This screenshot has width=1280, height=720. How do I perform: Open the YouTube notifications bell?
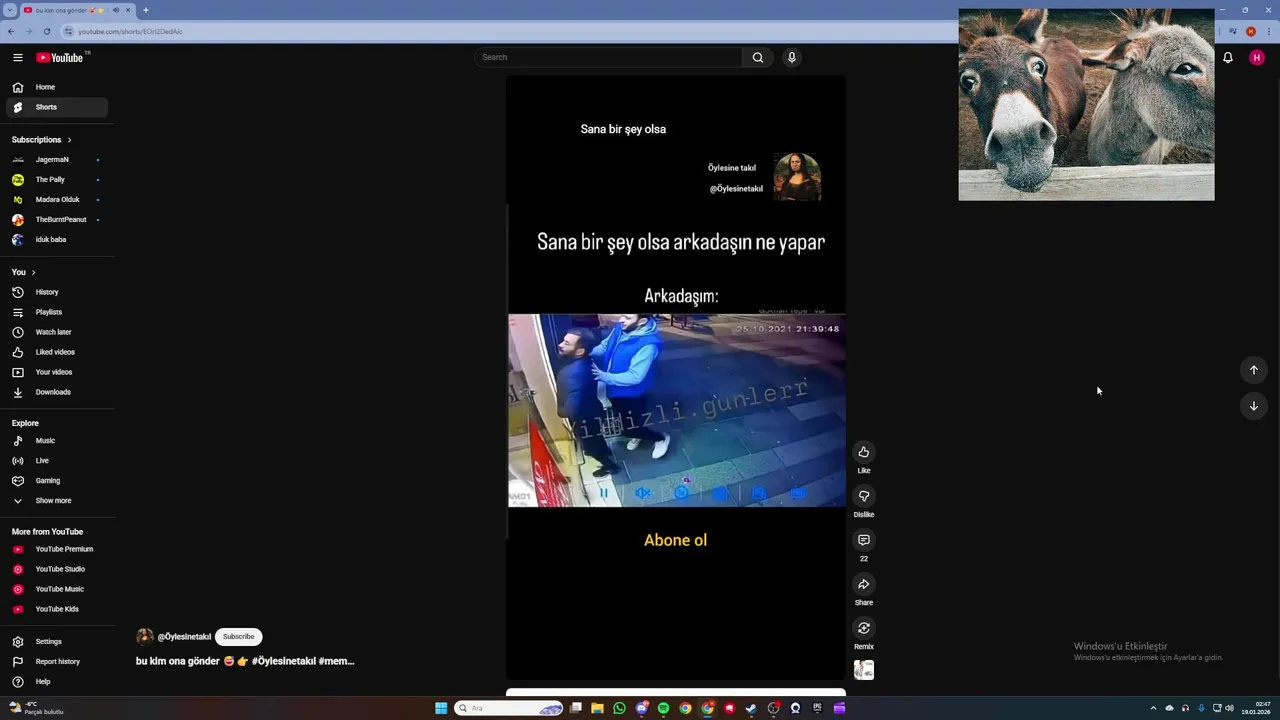pyautogui.click(x=1227, y=57)
